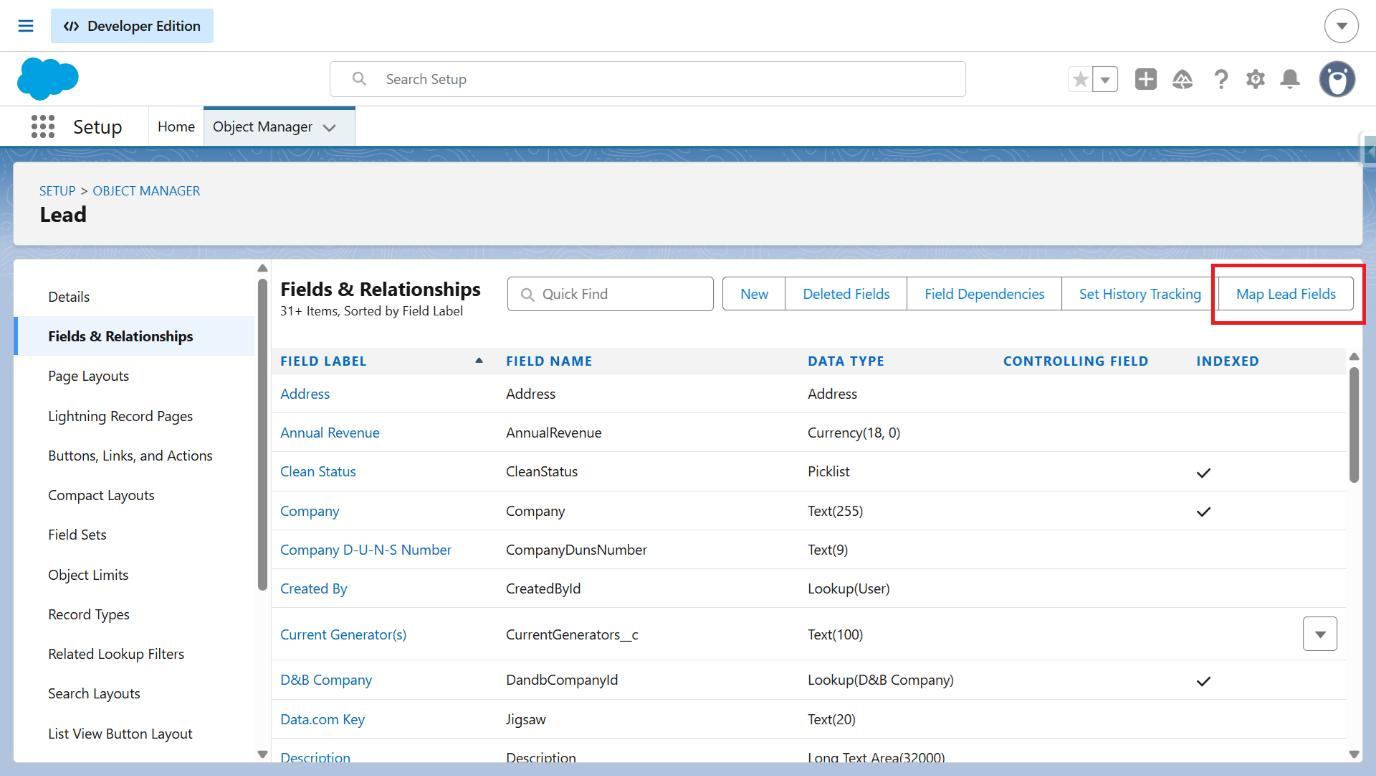Click into the Quick Find field
Viewport: 1376px width, 776px height.
point(610,294)
